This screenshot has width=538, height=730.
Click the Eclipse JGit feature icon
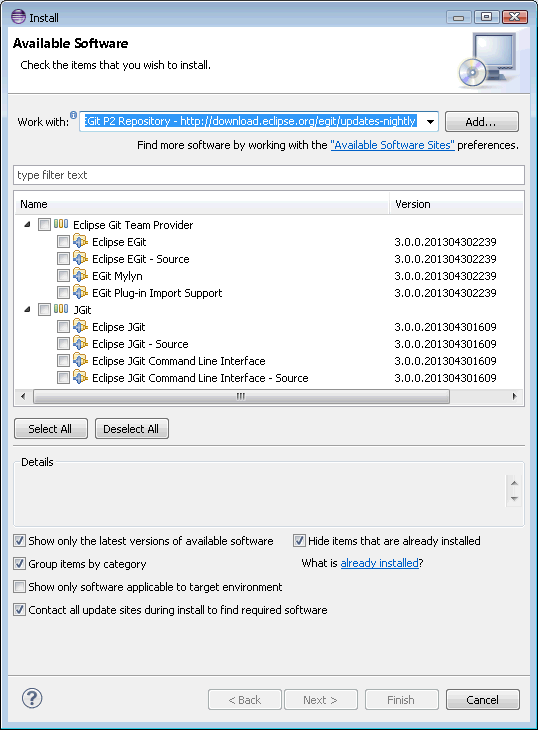click(x=81, y=326)
